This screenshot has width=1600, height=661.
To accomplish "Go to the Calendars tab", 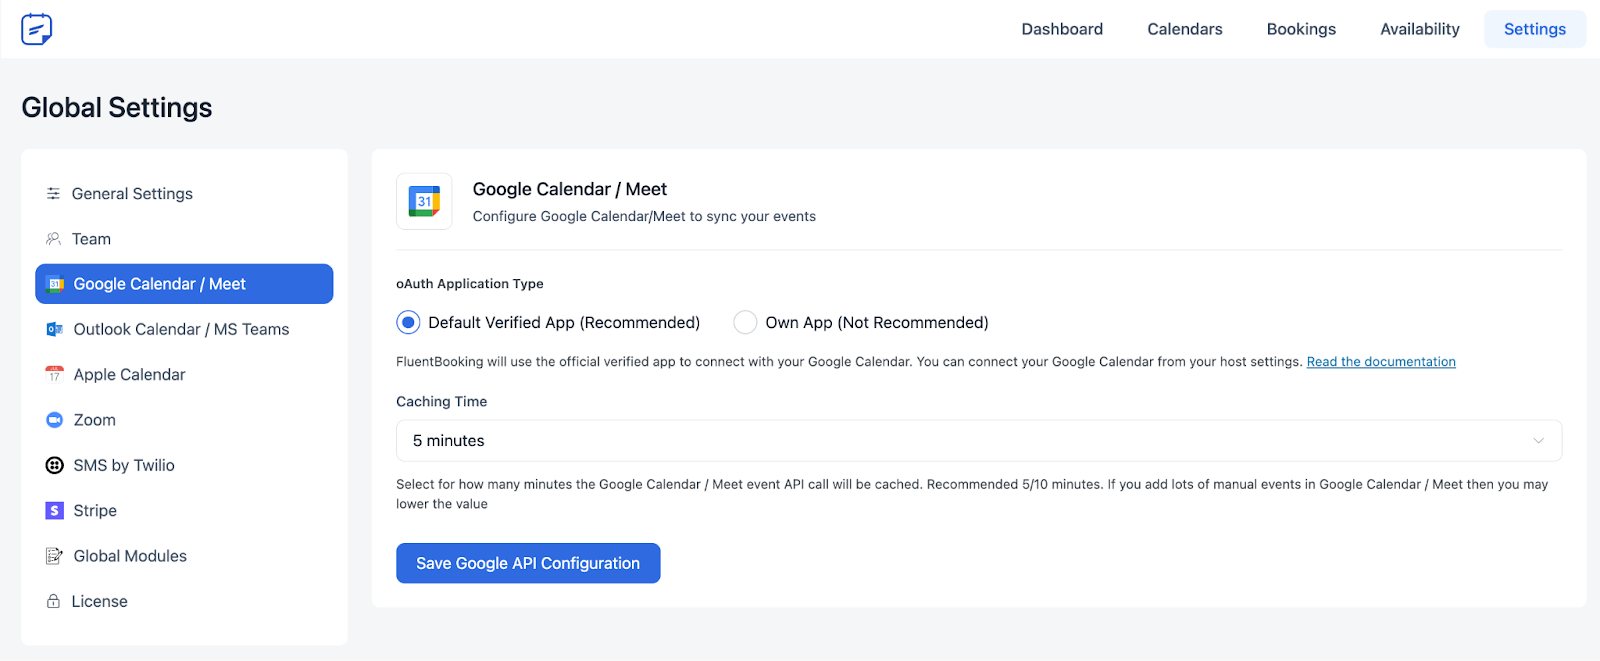I will pyautogui.click(x=1185, y=29).
